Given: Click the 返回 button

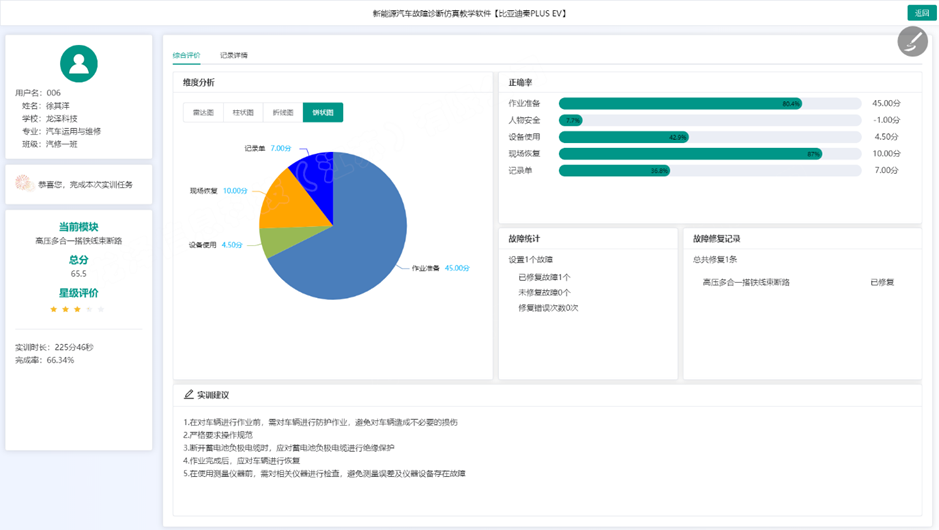Looking at the screenshot, I should pos(922,13).
